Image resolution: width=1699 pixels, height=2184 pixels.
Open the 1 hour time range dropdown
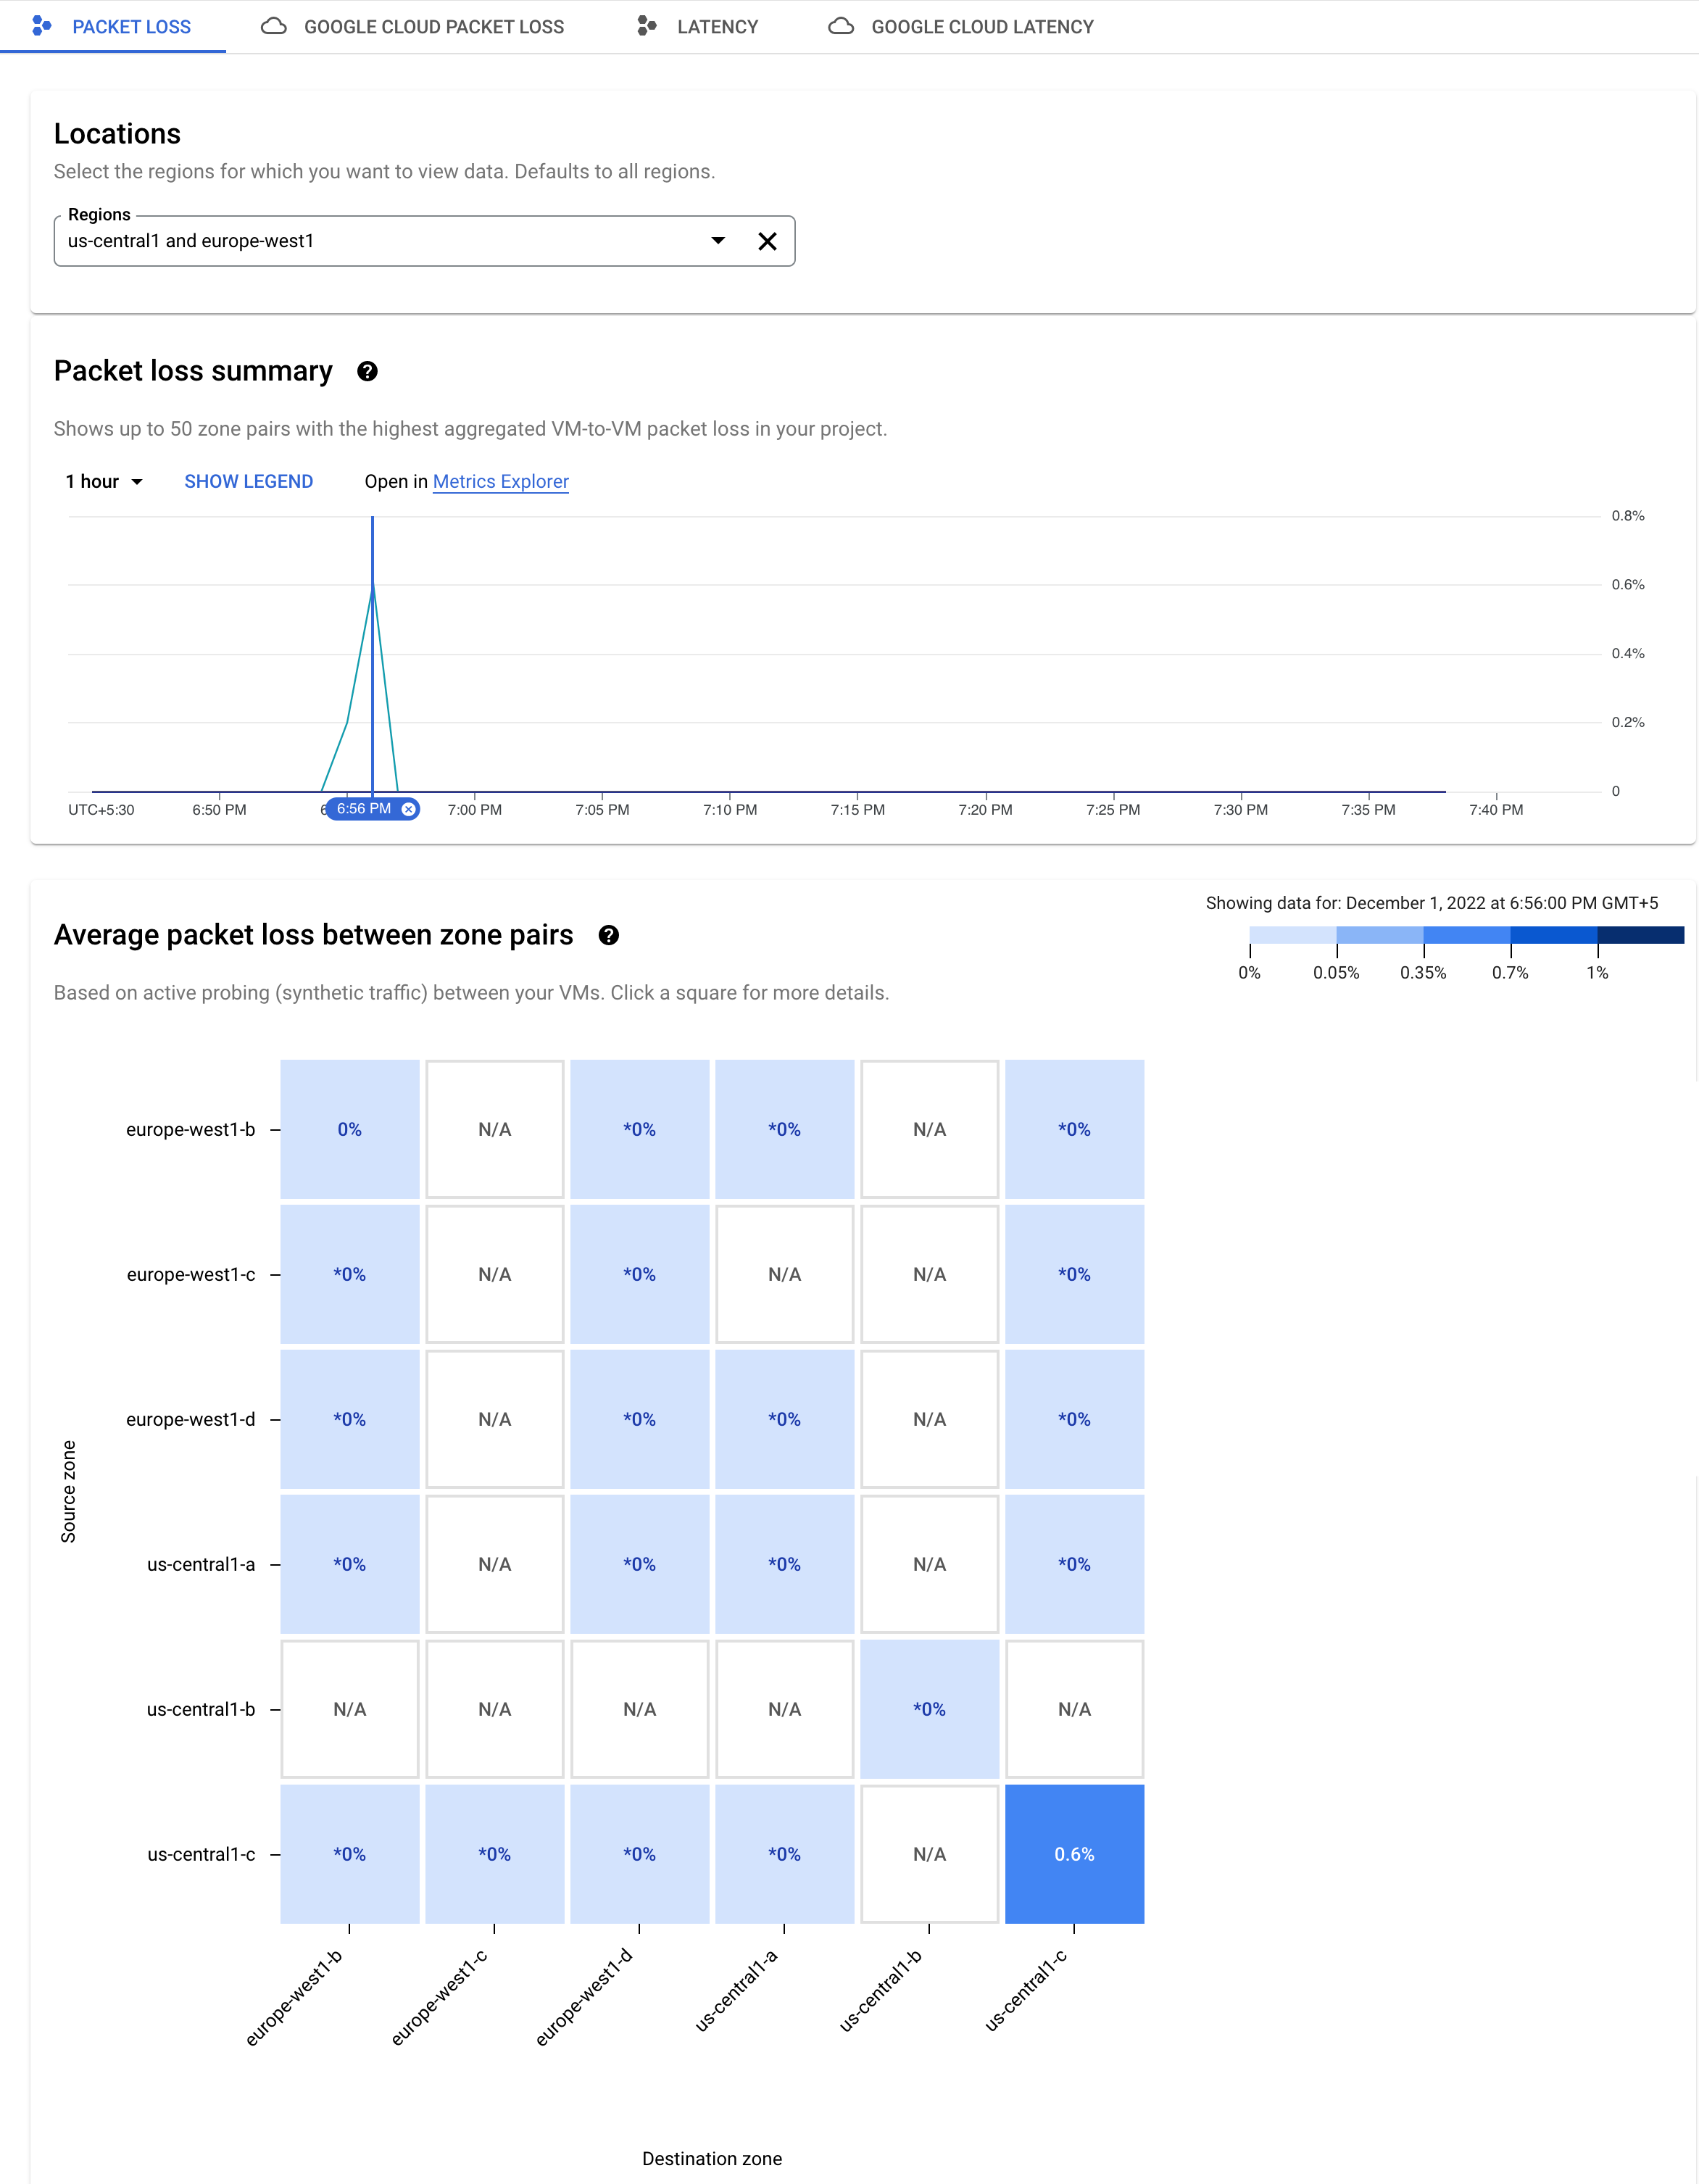point(104,482)
